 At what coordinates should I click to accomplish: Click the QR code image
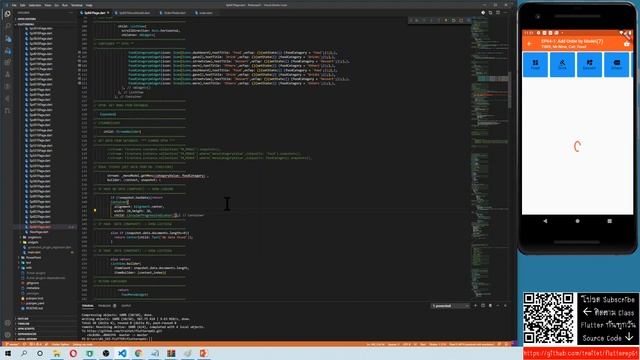[x=549, y=318]
